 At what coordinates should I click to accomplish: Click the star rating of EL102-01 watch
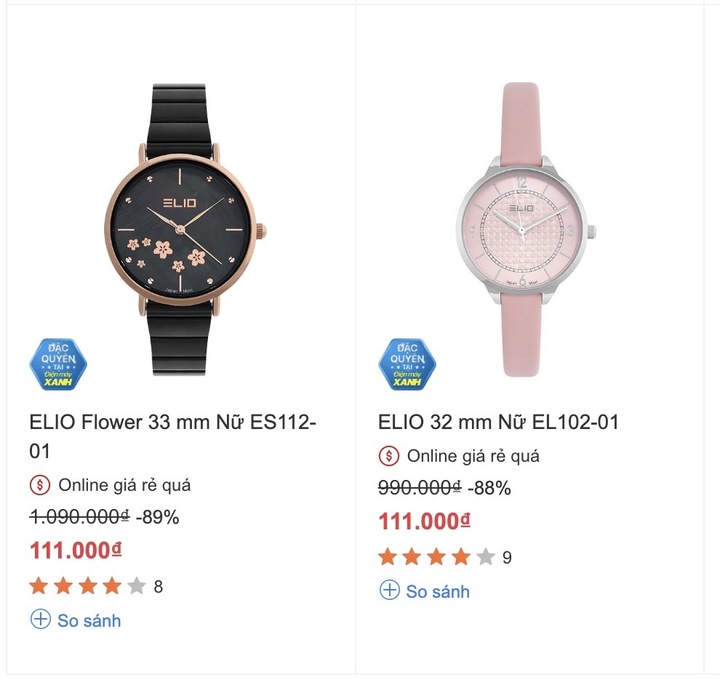pyautogui.click(x=437, y=557)
